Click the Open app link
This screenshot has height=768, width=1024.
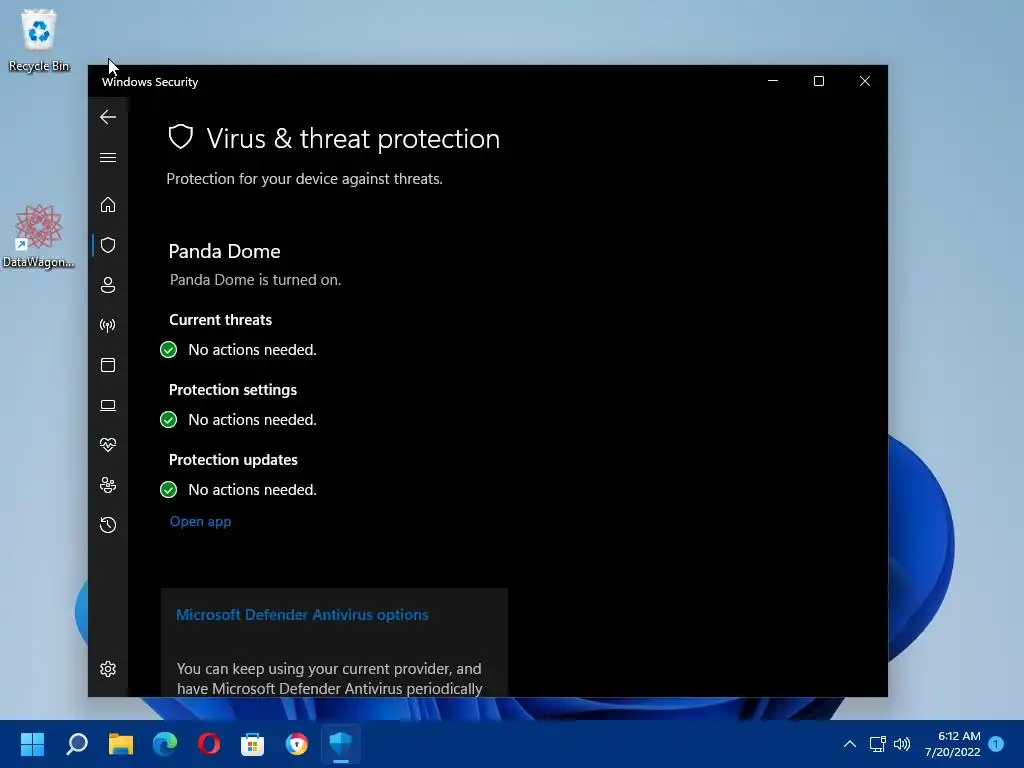tap(200, 521)
